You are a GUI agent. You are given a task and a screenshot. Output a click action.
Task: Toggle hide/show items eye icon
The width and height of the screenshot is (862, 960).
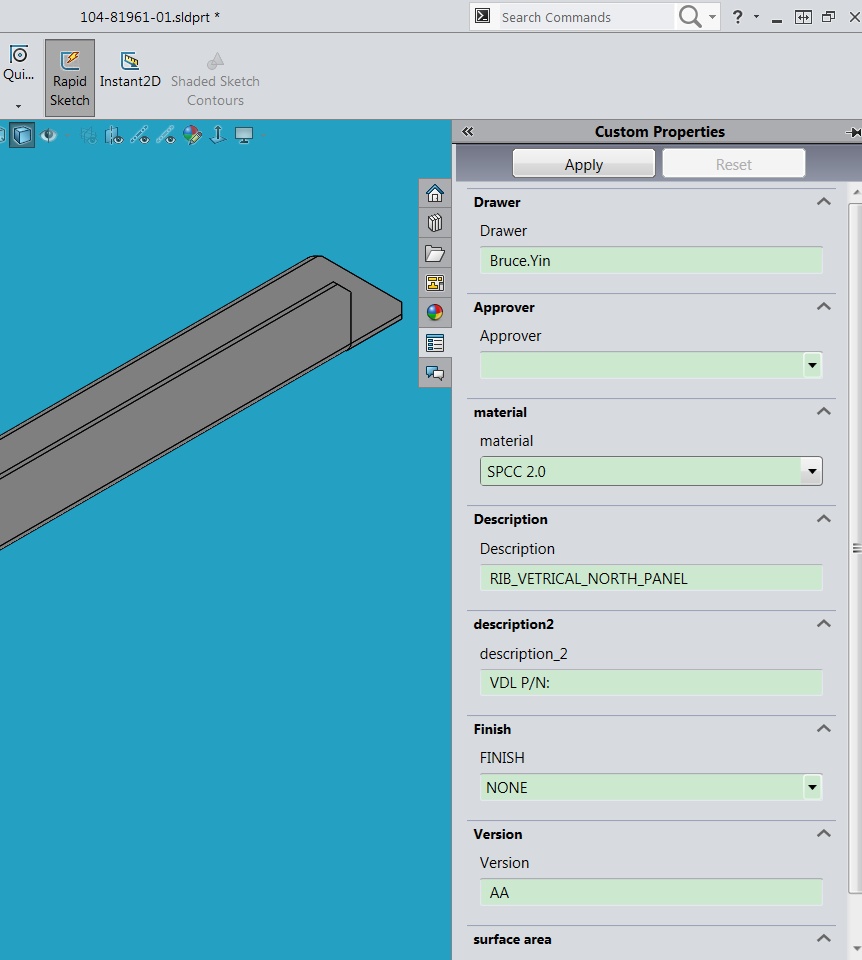(x=48, y=135)
